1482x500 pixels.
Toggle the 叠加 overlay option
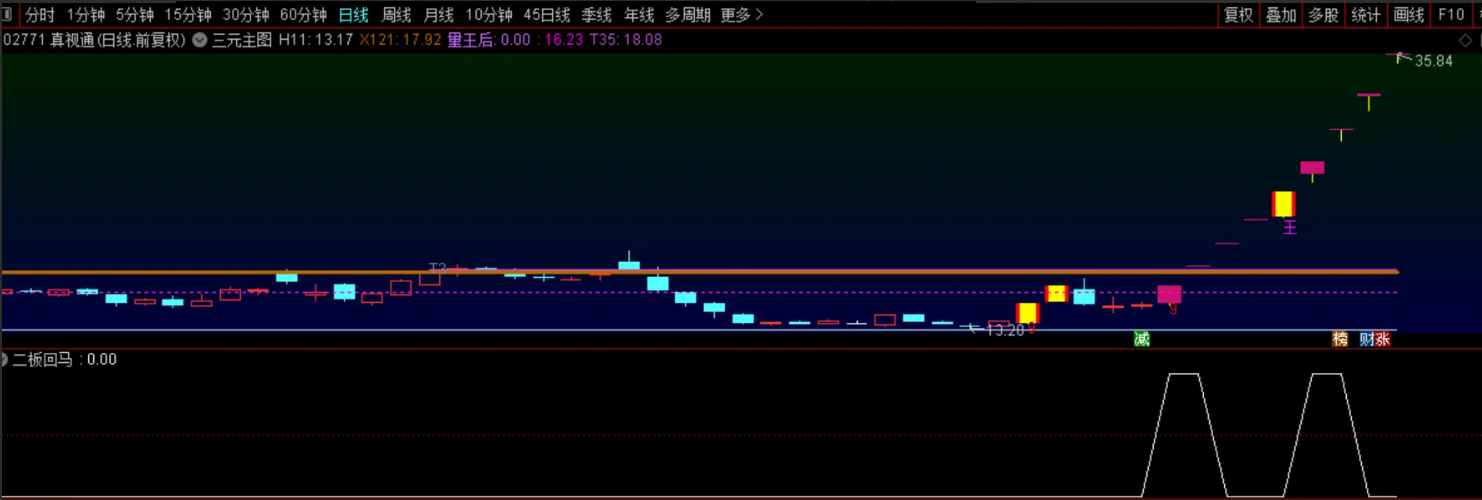point(1280,15)
